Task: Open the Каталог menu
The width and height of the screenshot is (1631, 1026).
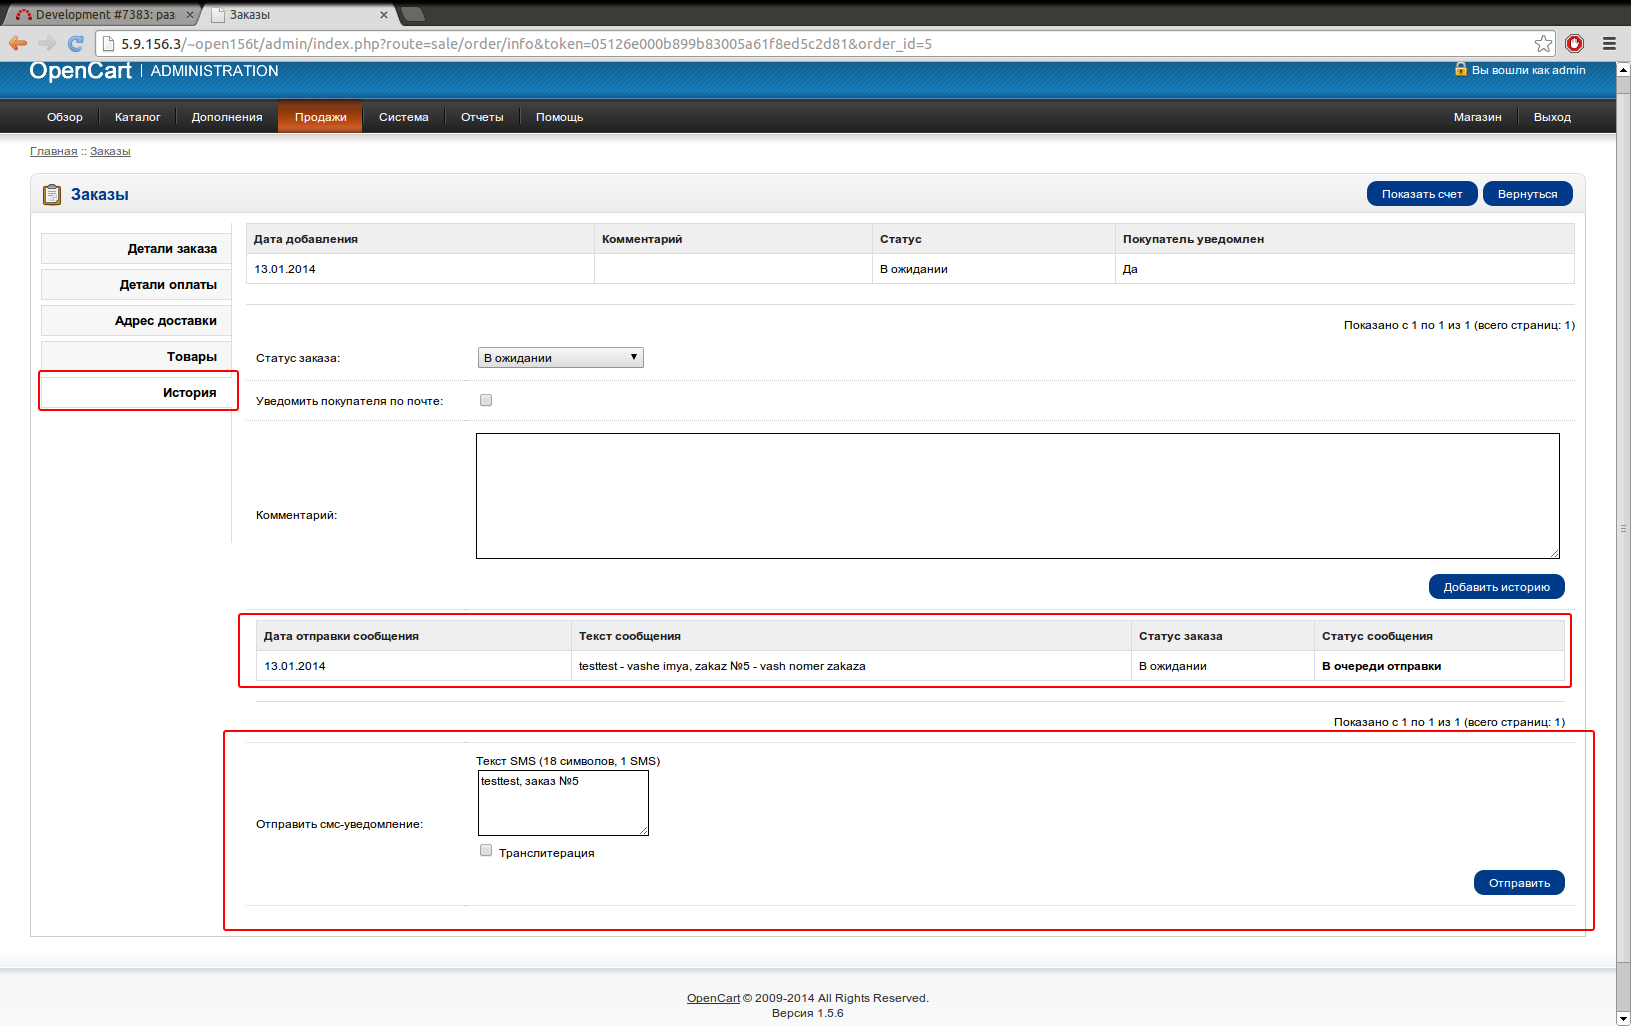Action: point(137,117)
